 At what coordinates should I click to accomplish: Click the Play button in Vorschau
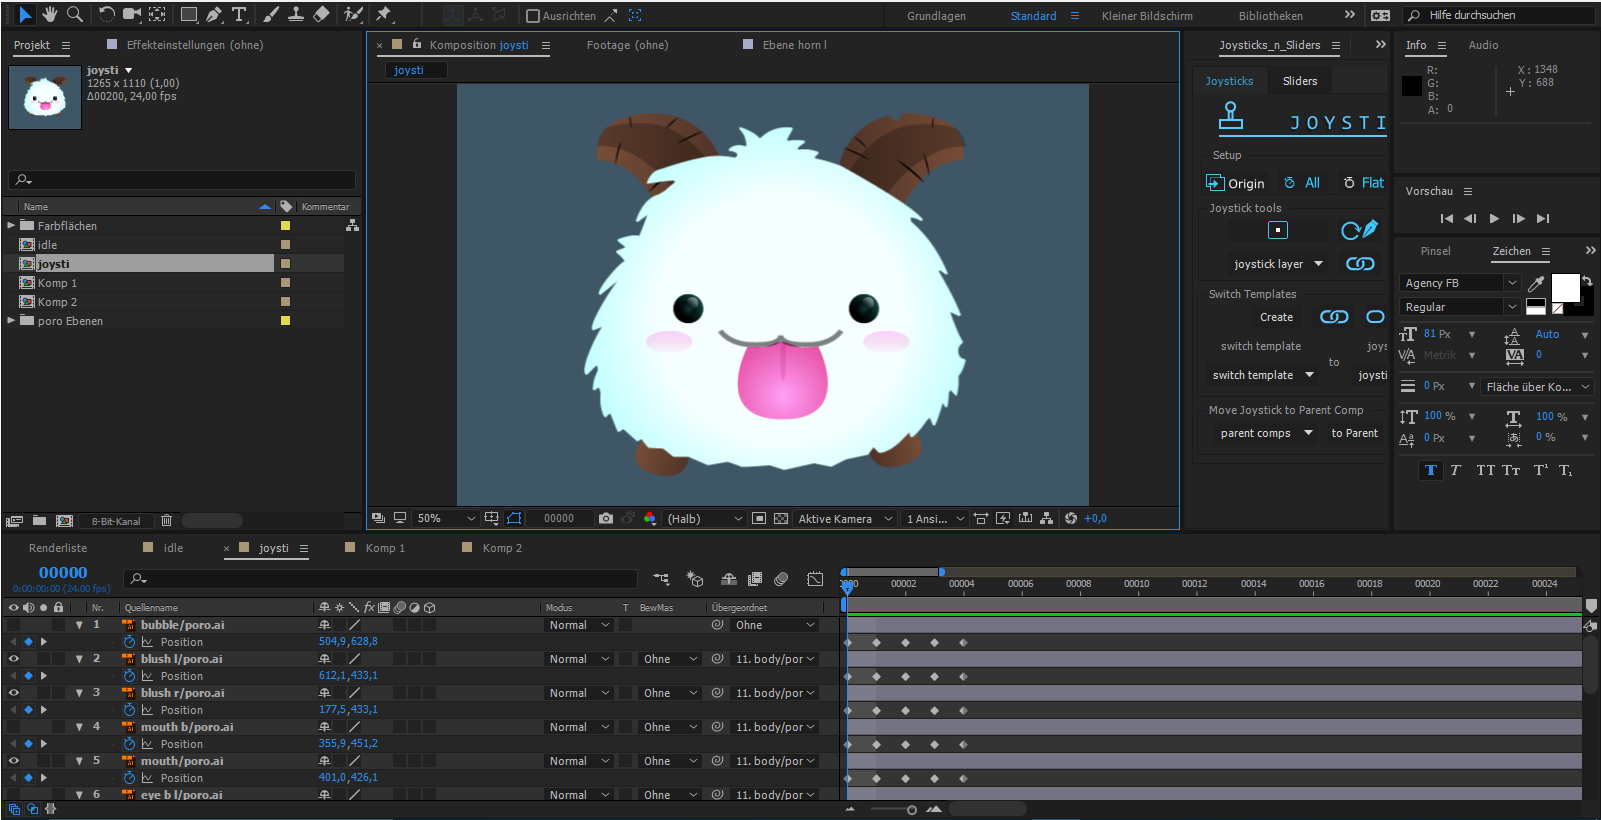(1494, 218)
